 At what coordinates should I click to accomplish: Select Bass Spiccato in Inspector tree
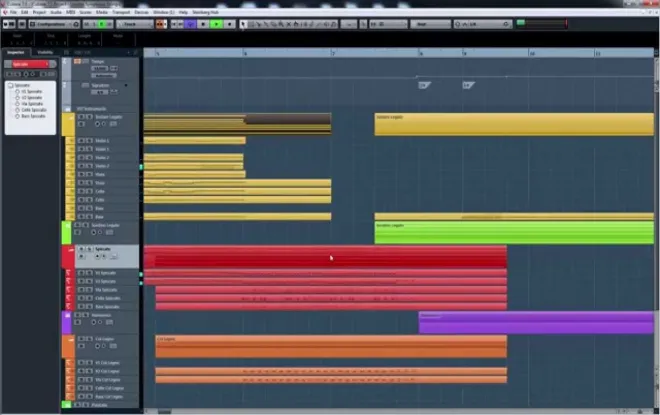click(33, 116)
